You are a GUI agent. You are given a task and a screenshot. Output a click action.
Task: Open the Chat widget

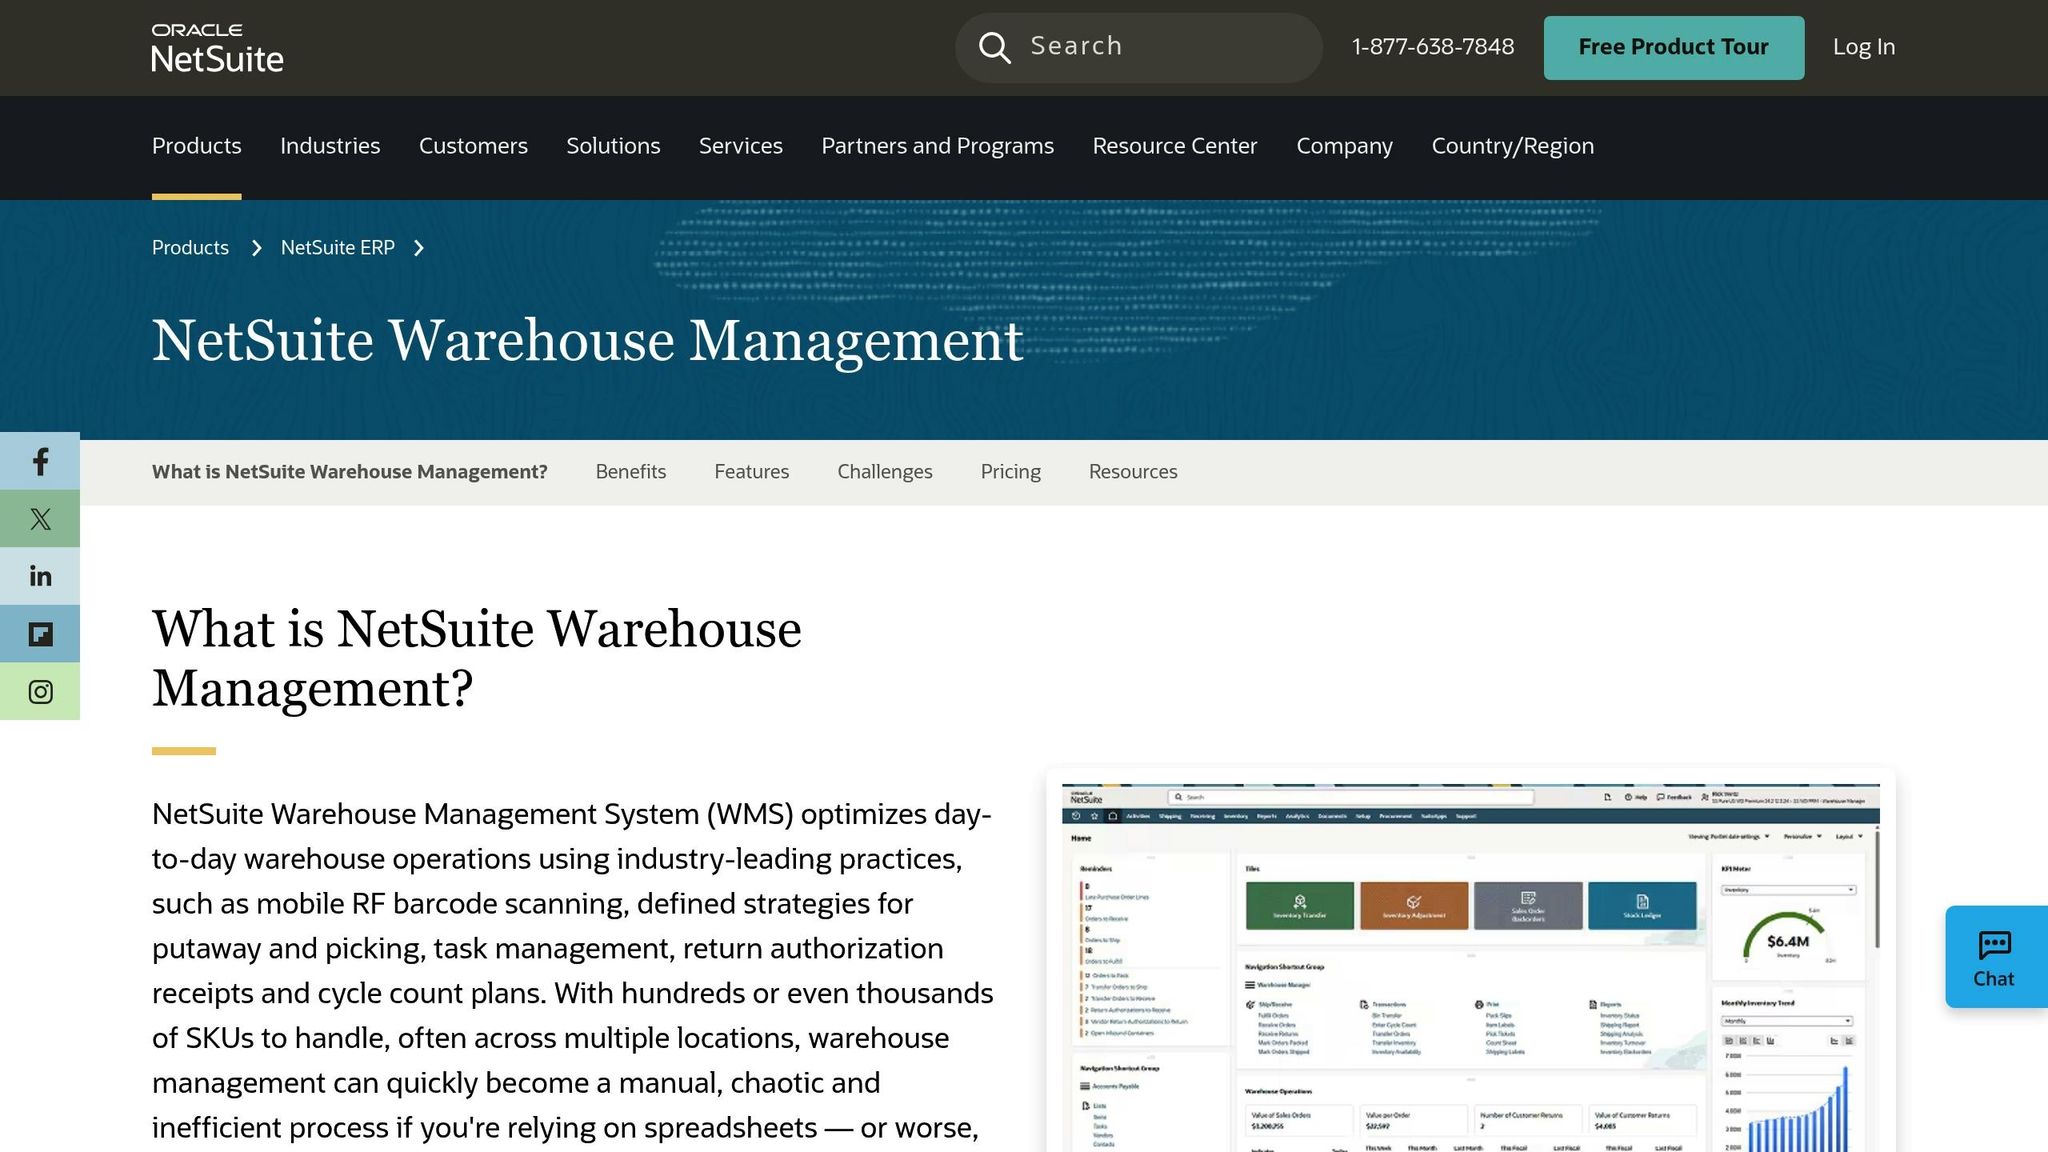coord(1996,957)
